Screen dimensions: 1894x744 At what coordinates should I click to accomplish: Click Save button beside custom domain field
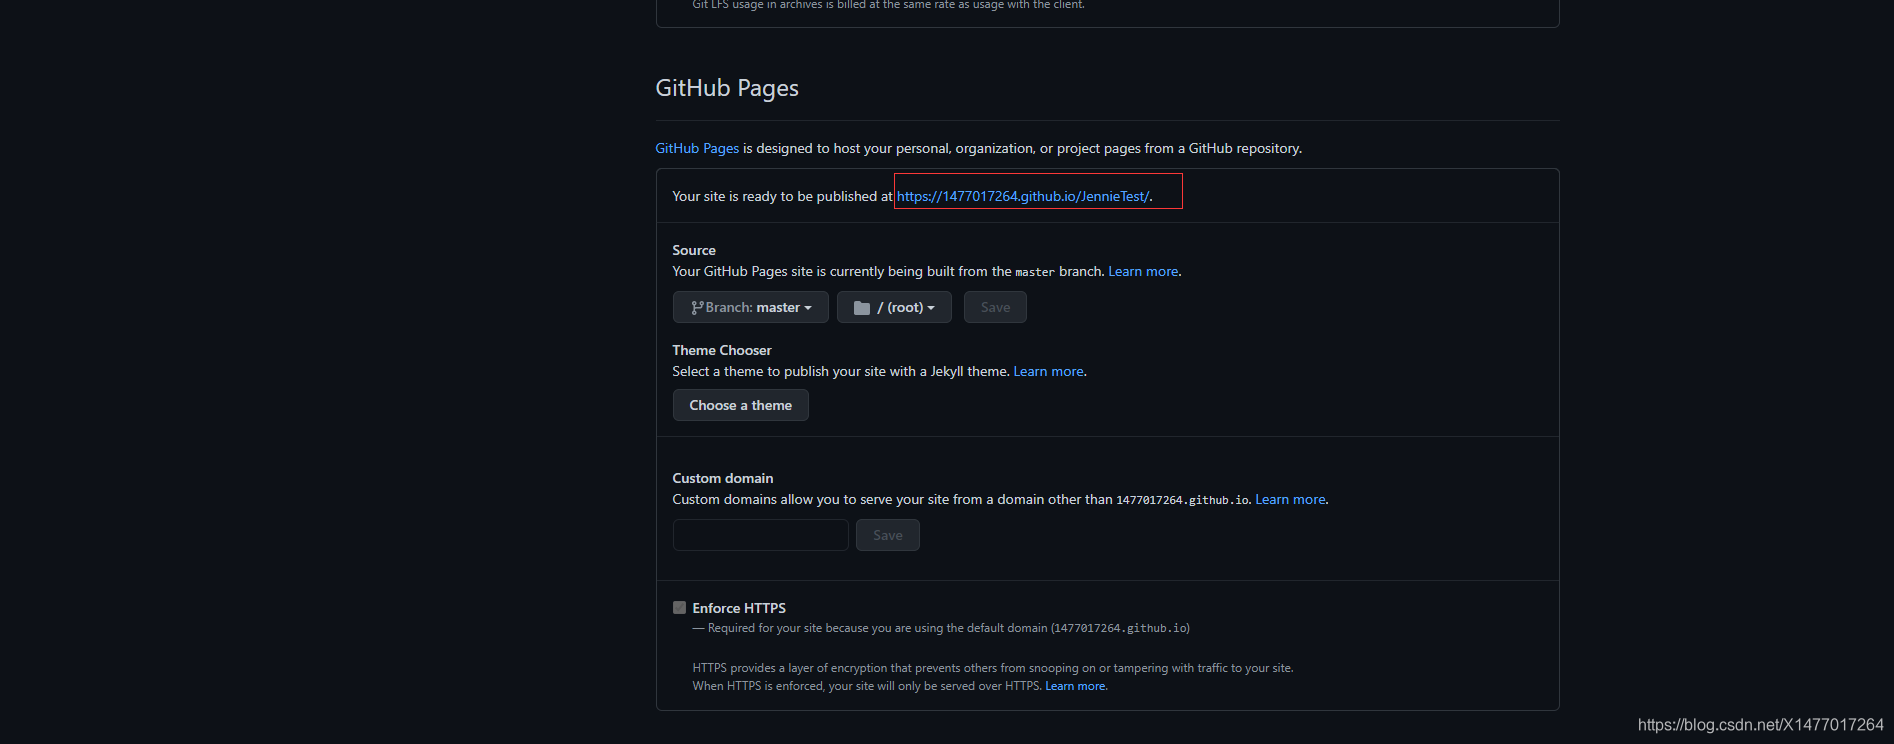click(888, 535)
